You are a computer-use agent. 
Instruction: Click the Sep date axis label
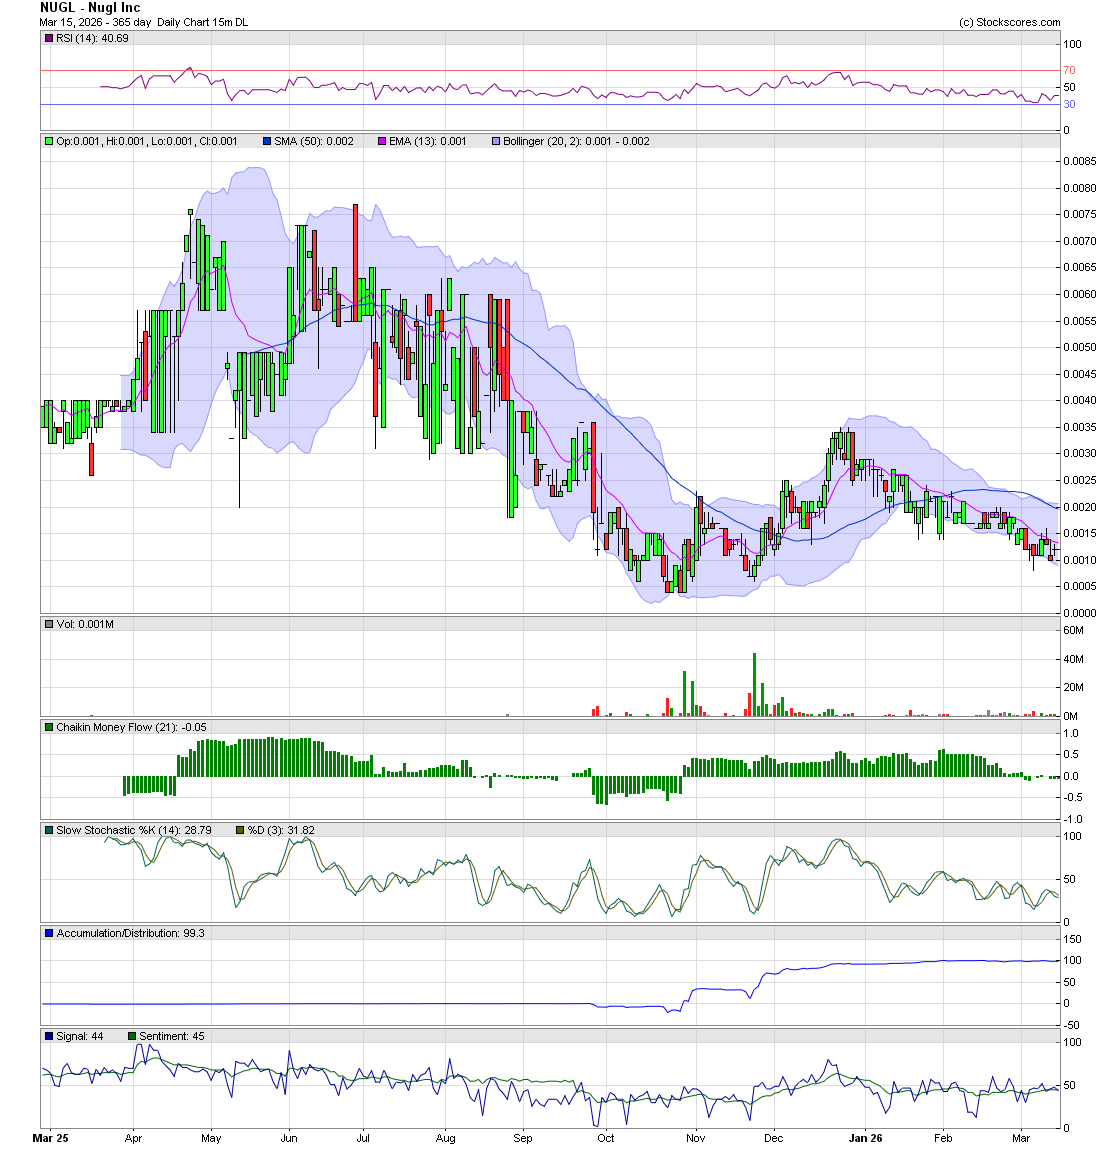pyautogui.click(x=523, y=1138)
